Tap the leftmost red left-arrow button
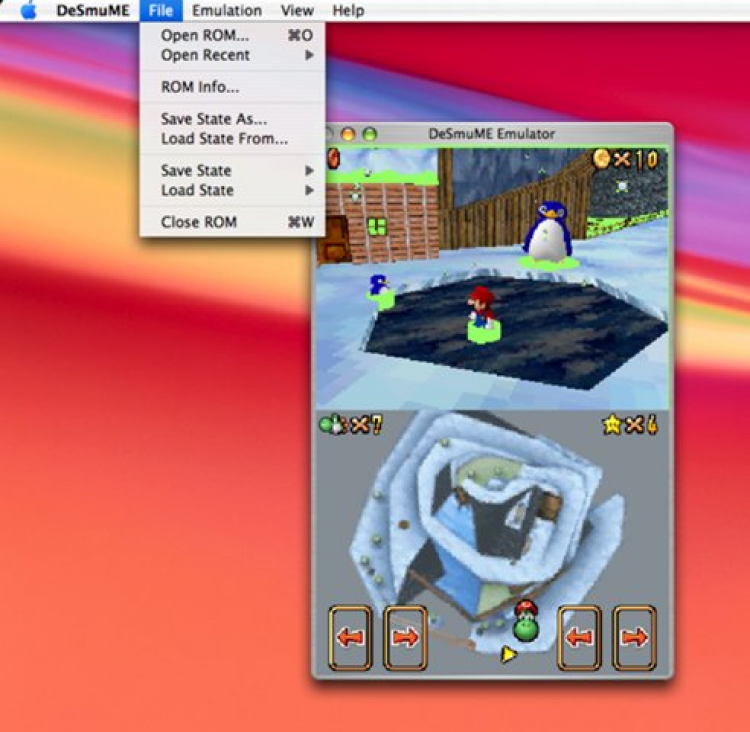 (x=350, y=637)
